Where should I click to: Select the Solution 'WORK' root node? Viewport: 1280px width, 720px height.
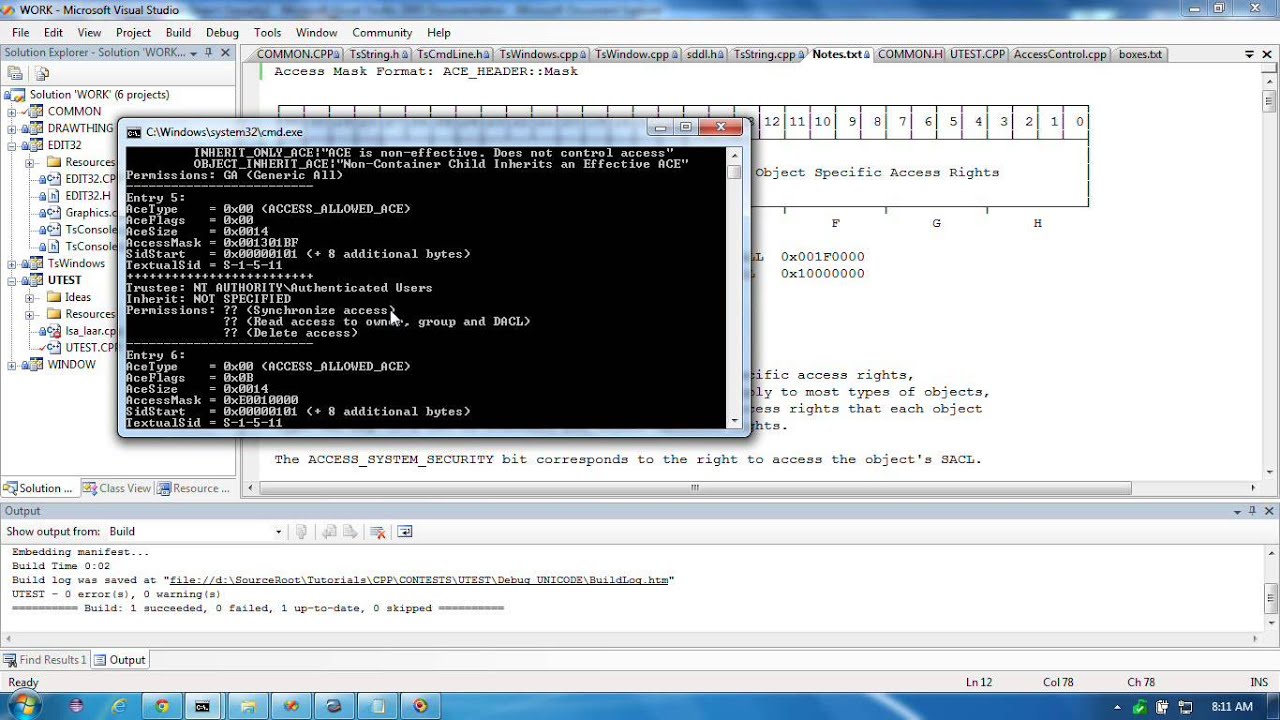[x=99, y=95]
